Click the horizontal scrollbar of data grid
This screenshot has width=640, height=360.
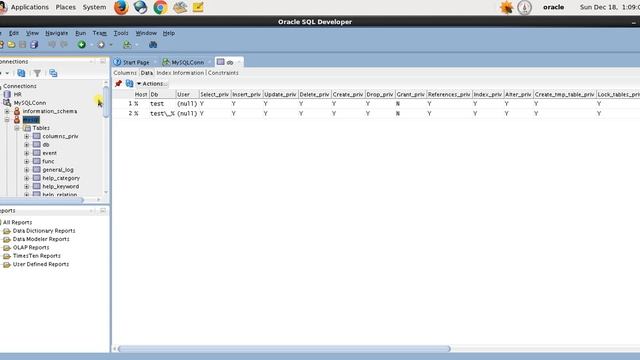[x=284, y=349]
